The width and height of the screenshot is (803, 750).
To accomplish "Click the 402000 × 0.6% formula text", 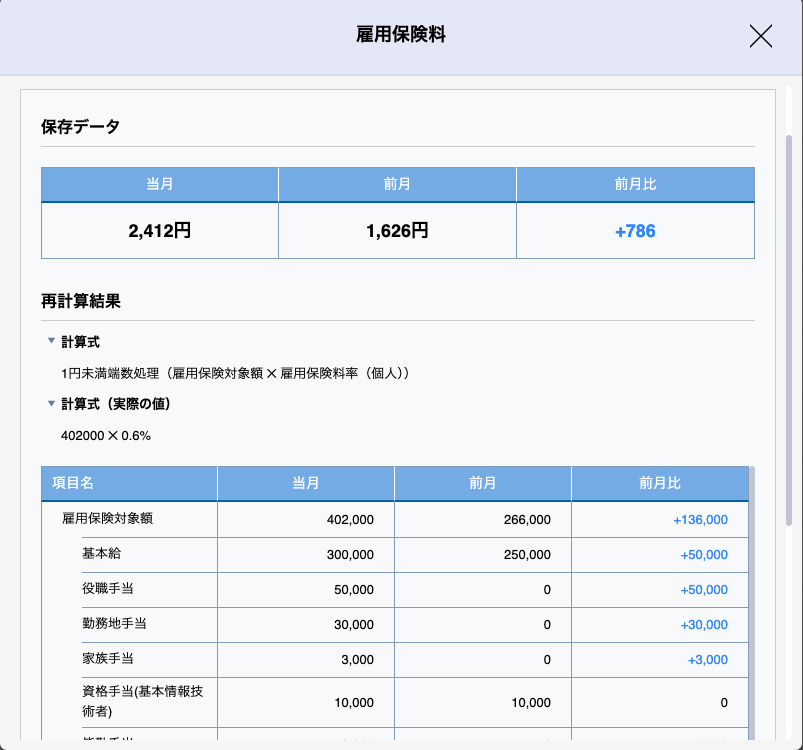I will pos(106,436).
